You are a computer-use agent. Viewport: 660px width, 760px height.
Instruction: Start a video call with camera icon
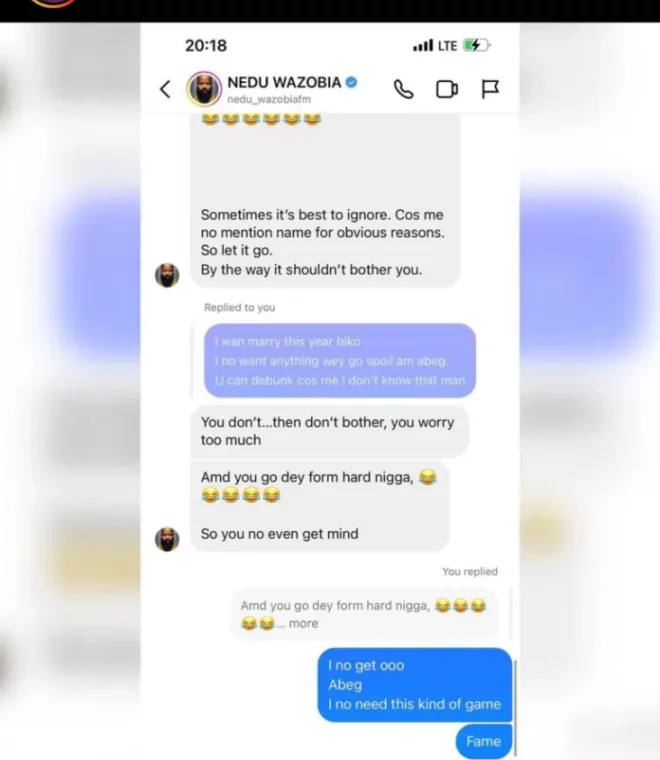coord(447,89)
